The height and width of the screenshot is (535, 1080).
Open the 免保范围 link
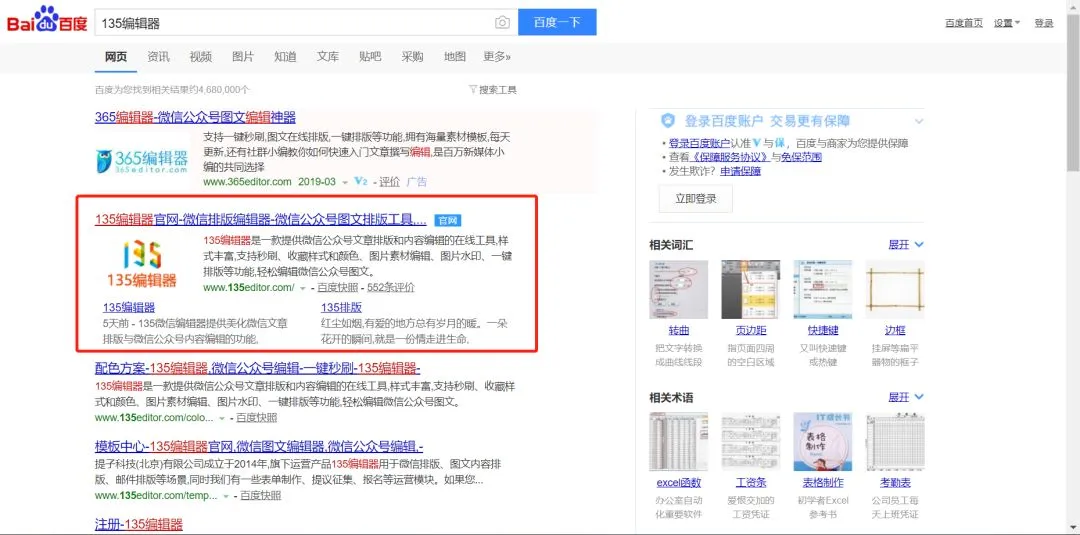click(801, 157)
